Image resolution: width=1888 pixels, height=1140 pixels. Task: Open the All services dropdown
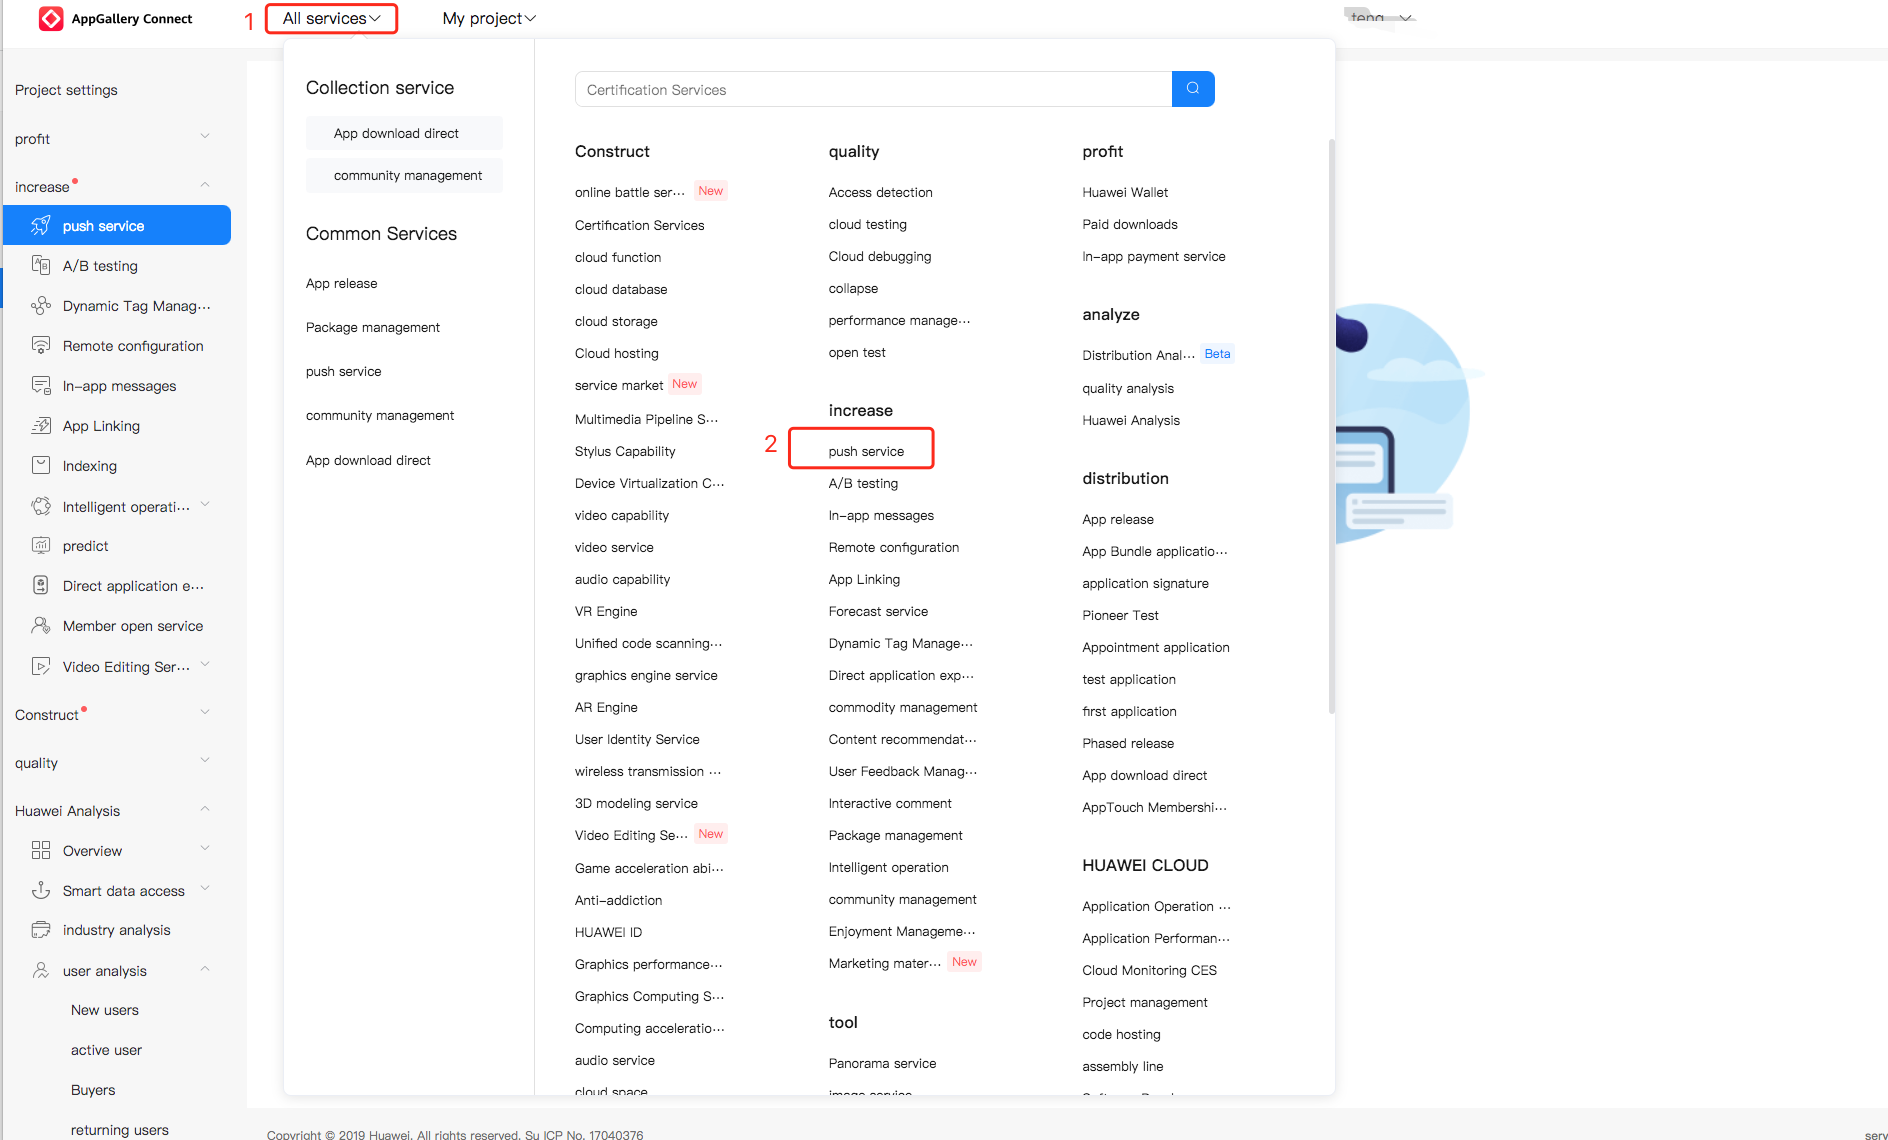pos(331,18)
